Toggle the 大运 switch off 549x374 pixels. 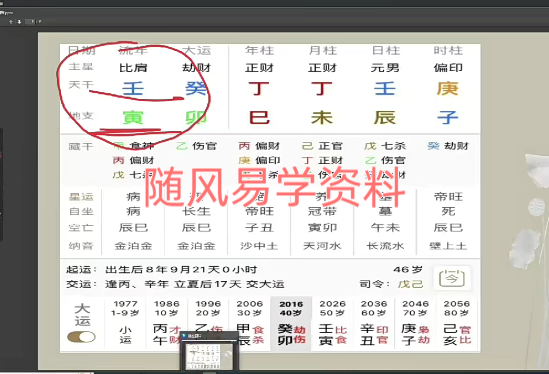pos(81,337)
